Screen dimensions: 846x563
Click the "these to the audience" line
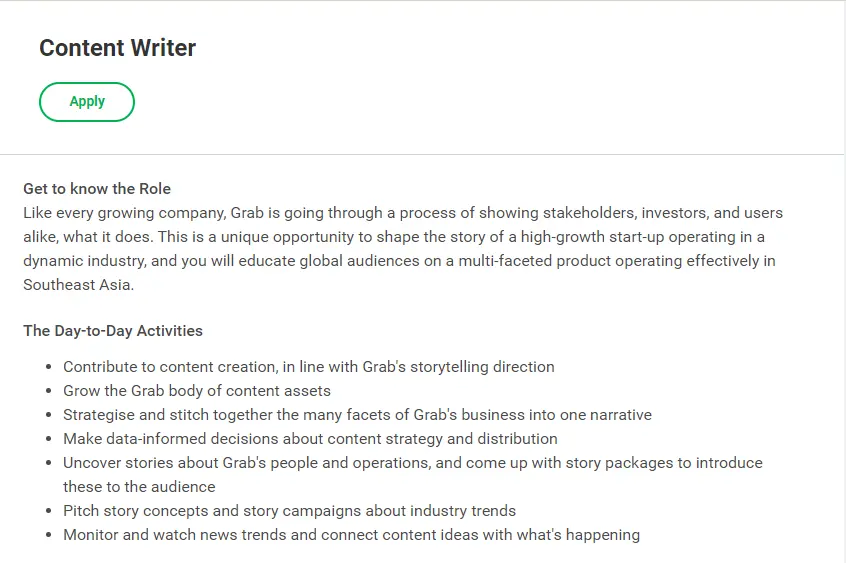tap(139, 487)
